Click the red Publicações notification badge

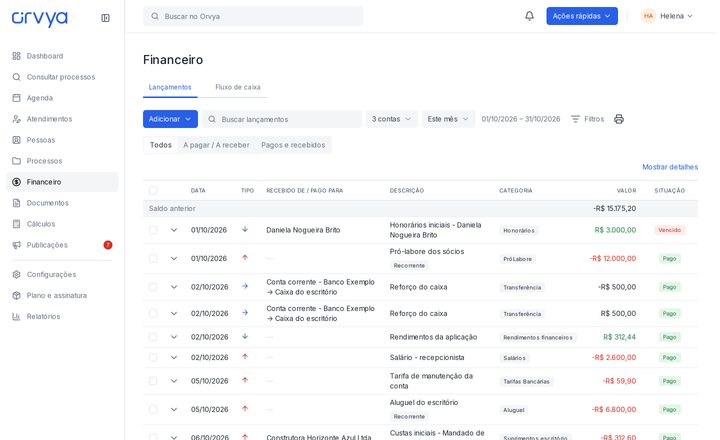[107, 245]
